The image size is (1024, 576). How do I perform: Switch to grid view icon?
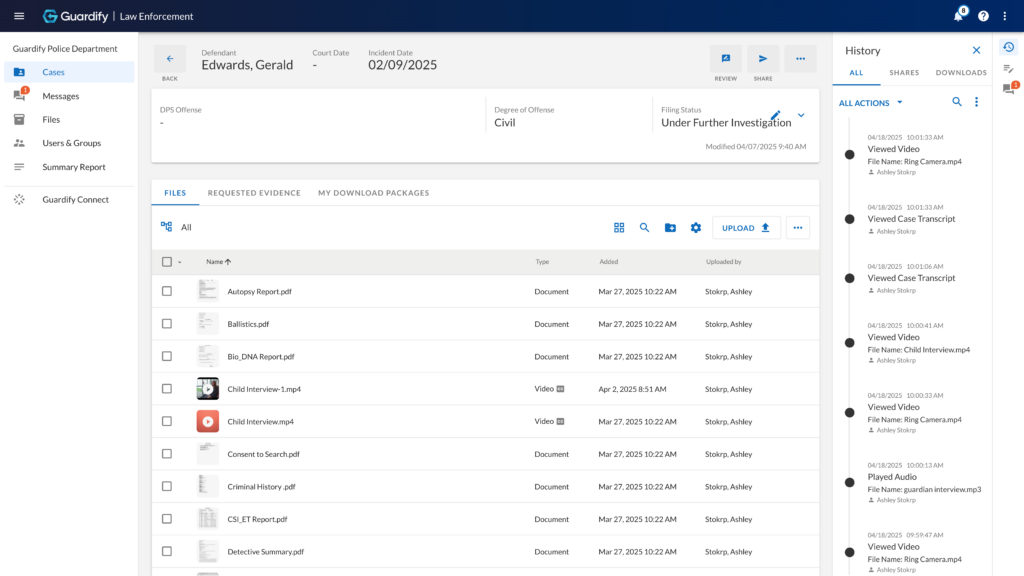point(619,228)
